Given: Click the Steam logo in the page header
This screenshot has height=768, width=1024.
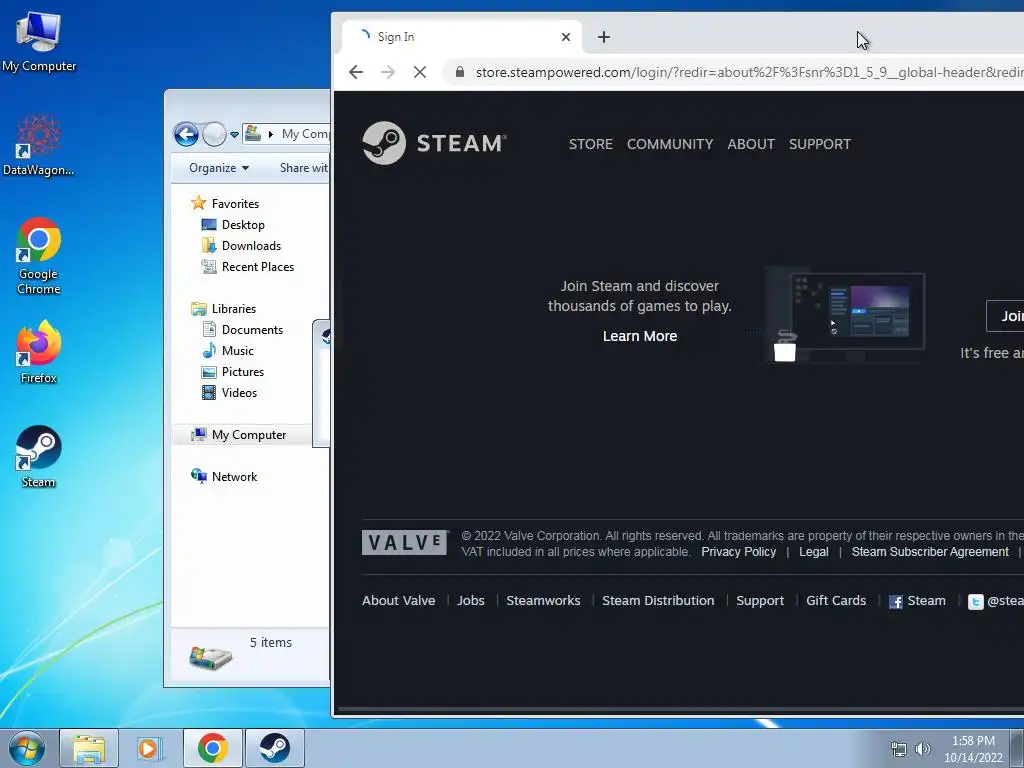Looking at the screenshot, I should pos(434,143).
